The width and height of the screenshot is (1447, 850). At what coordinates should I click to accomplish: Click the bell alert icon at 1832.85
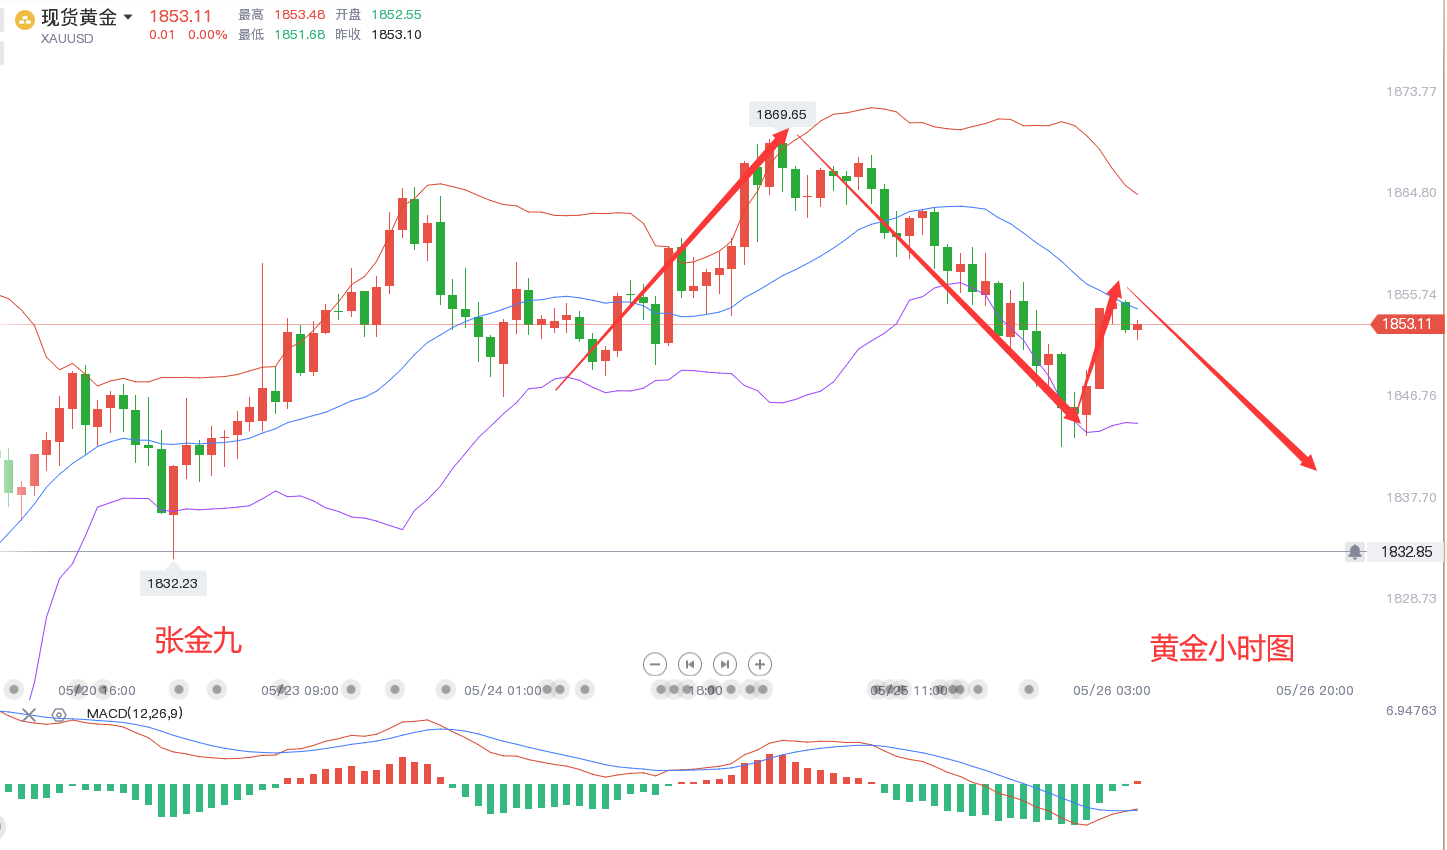point(1354,552)
